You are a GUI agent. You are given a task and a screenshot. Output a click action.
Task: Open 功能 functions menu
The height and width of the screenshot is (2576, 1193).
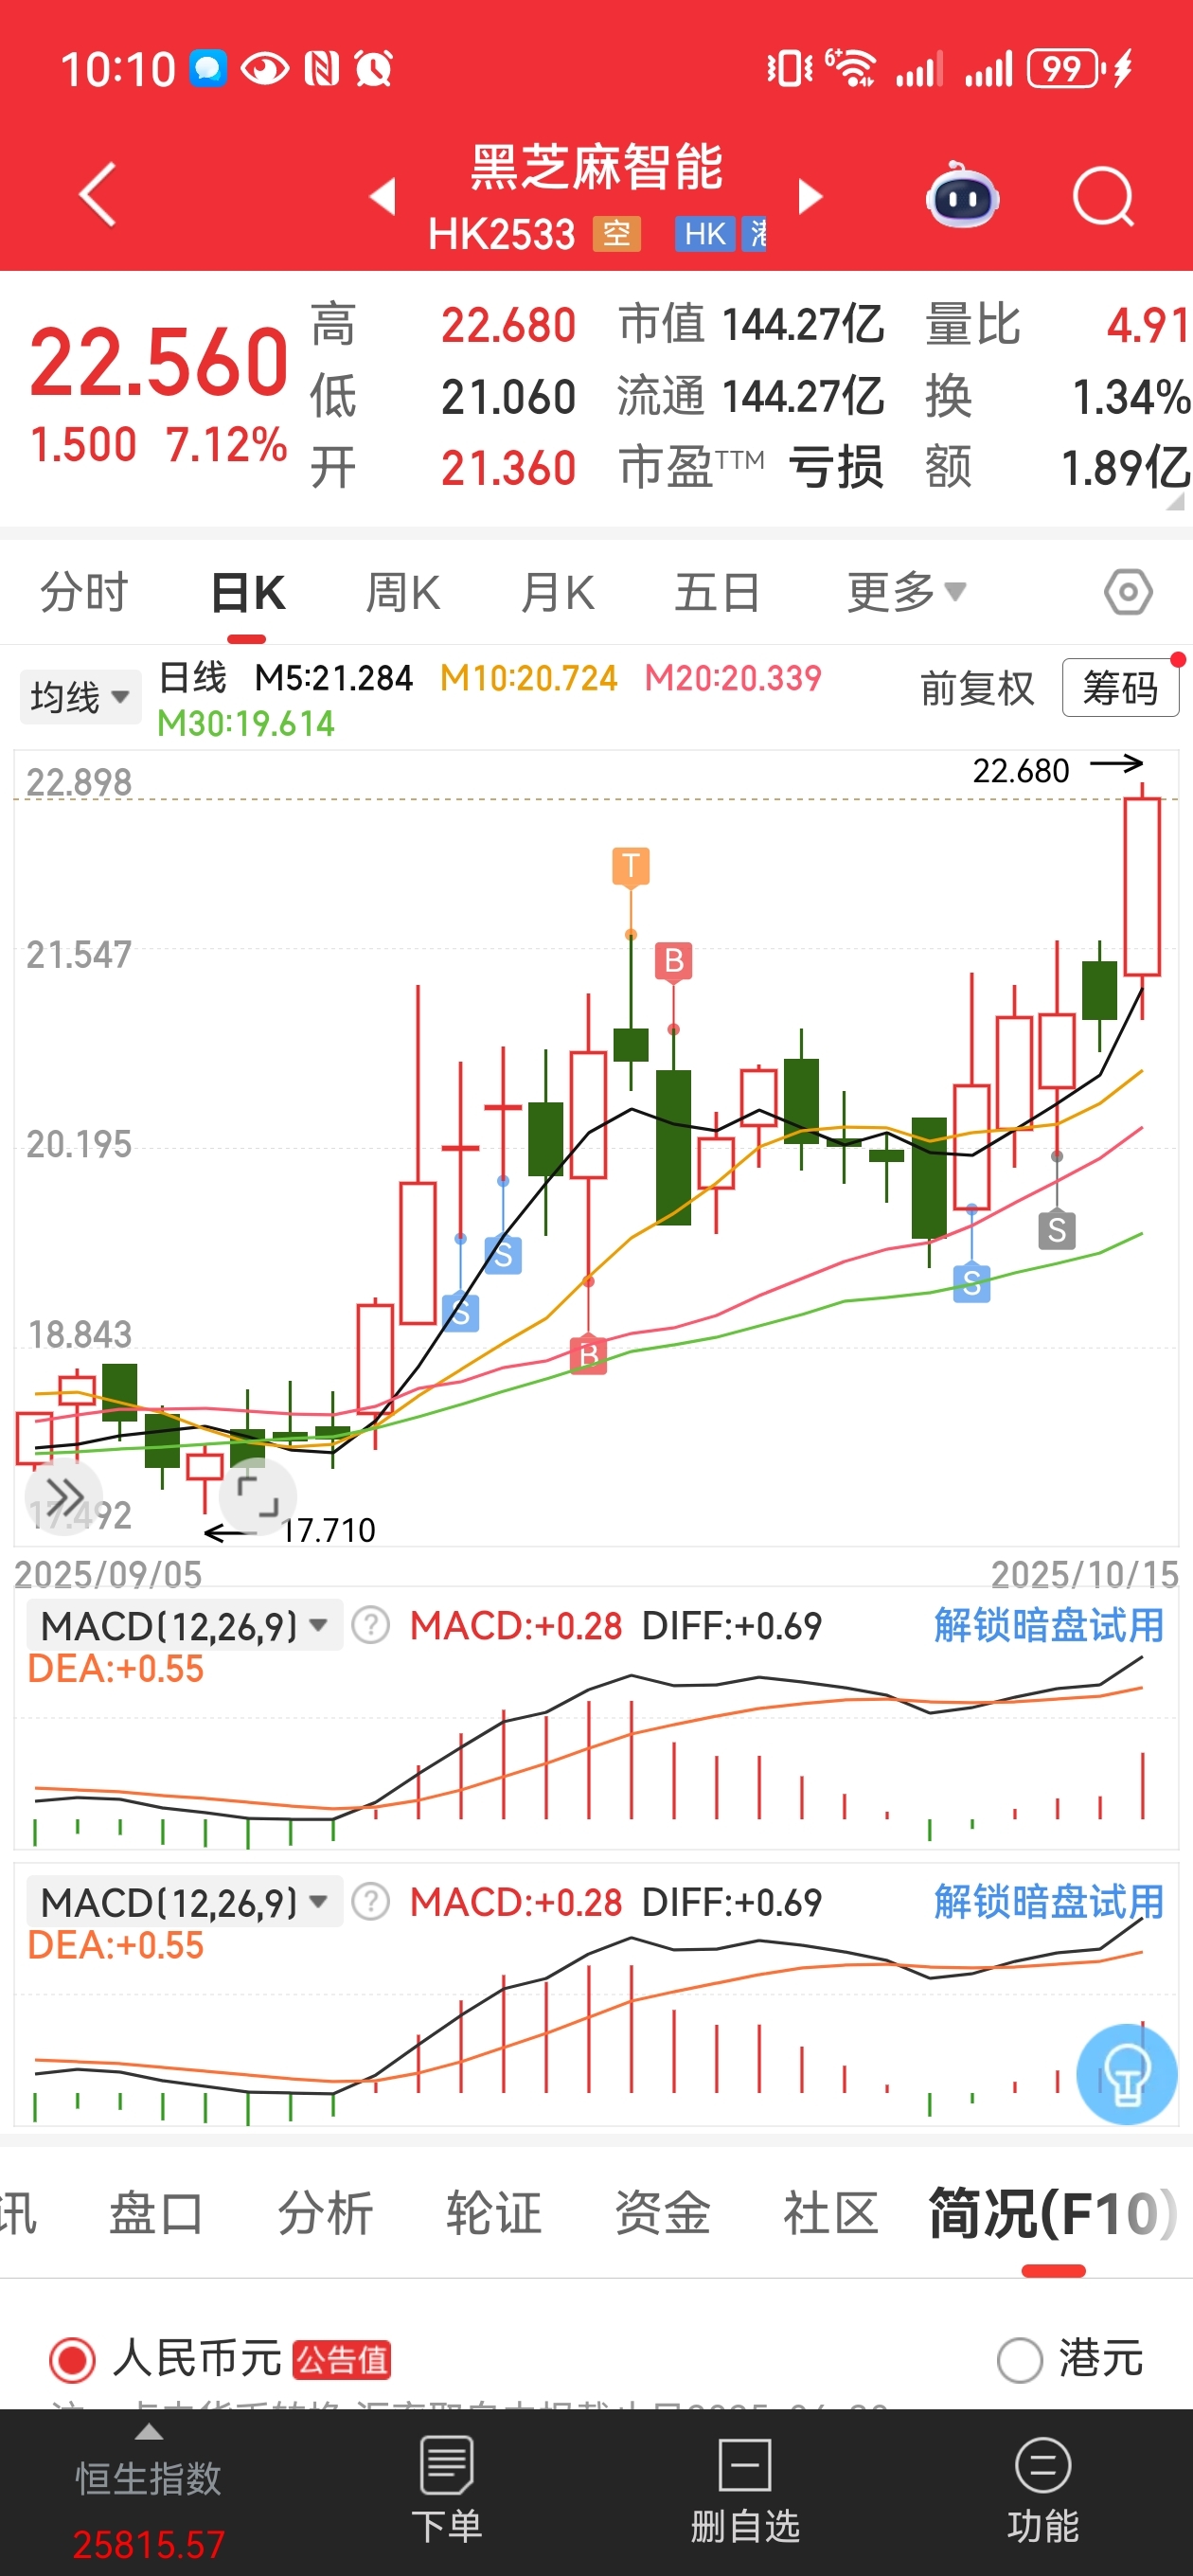click(x=1043, y=2490)
